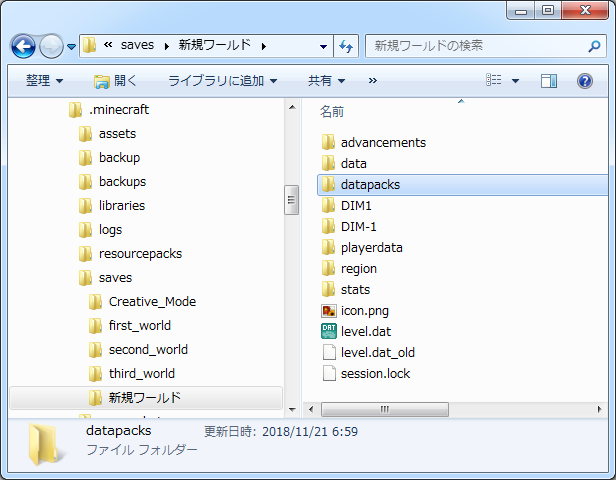Click the change view icon
Screen dimensions: 616x480
point(494,80)
